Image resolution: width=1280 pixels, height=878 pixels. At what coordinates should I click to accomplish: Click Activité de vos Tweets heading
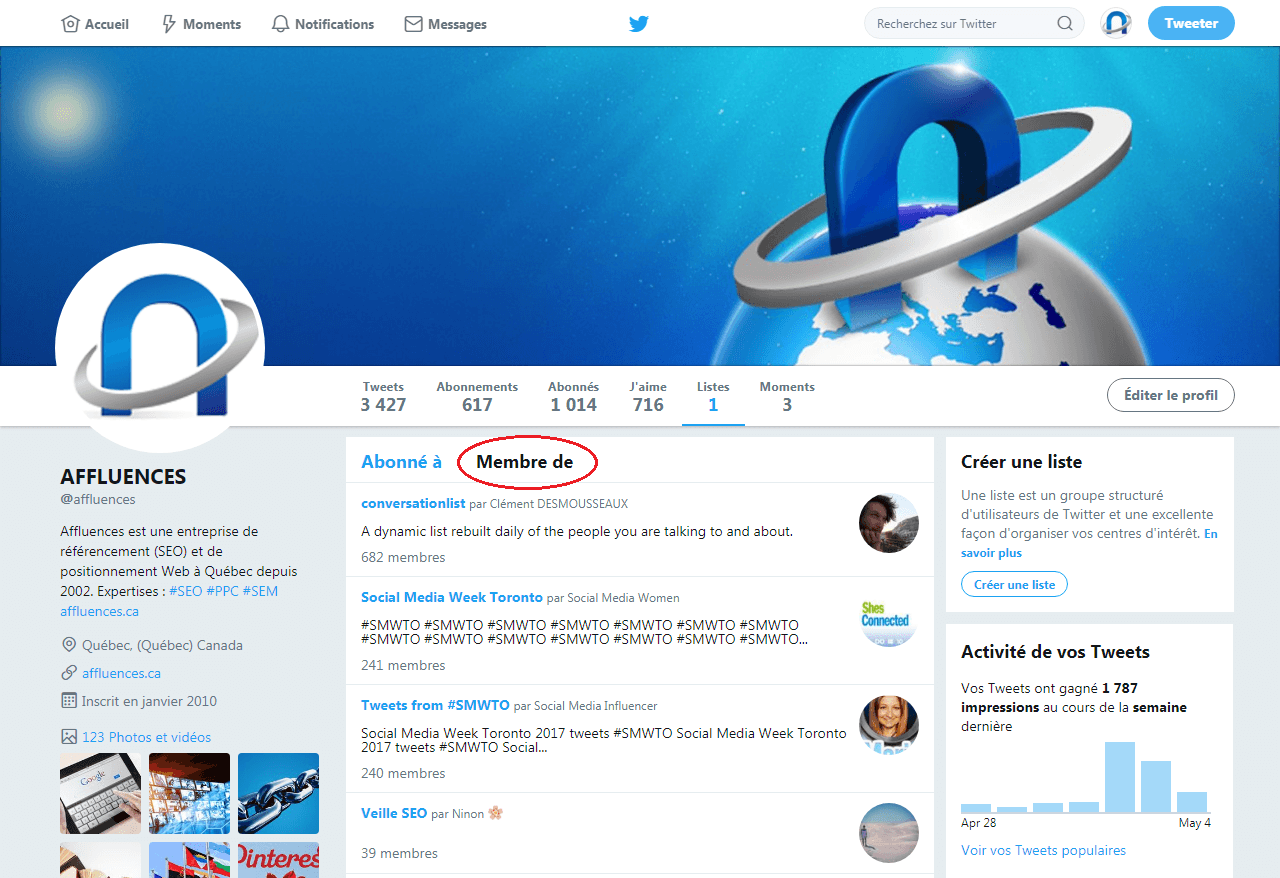point(1055,652)
